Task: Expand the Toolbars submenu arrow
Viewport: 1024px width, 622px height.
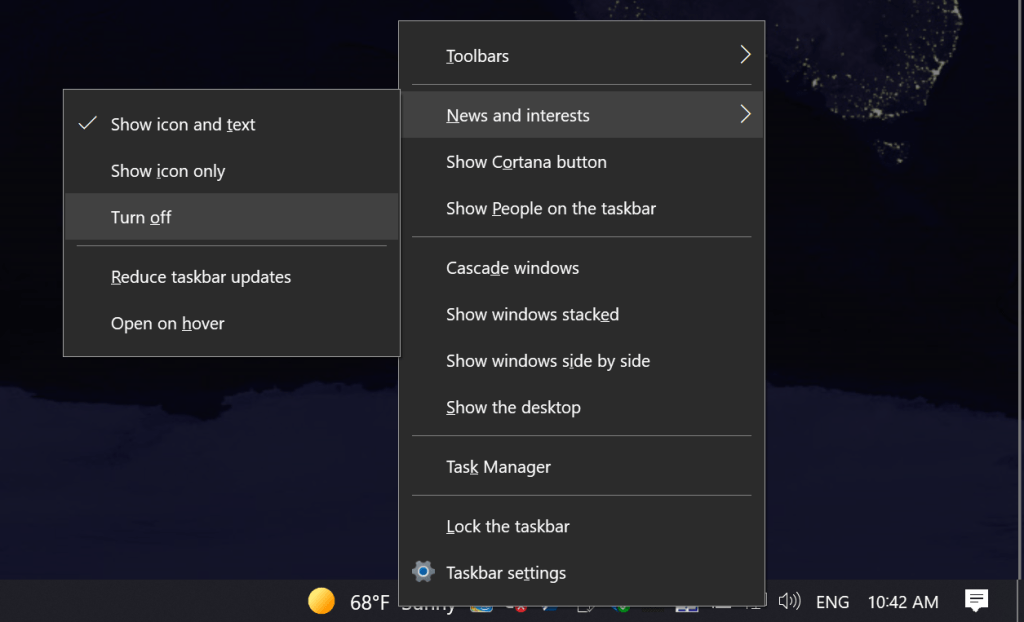Action: click(x=745, y=55)
